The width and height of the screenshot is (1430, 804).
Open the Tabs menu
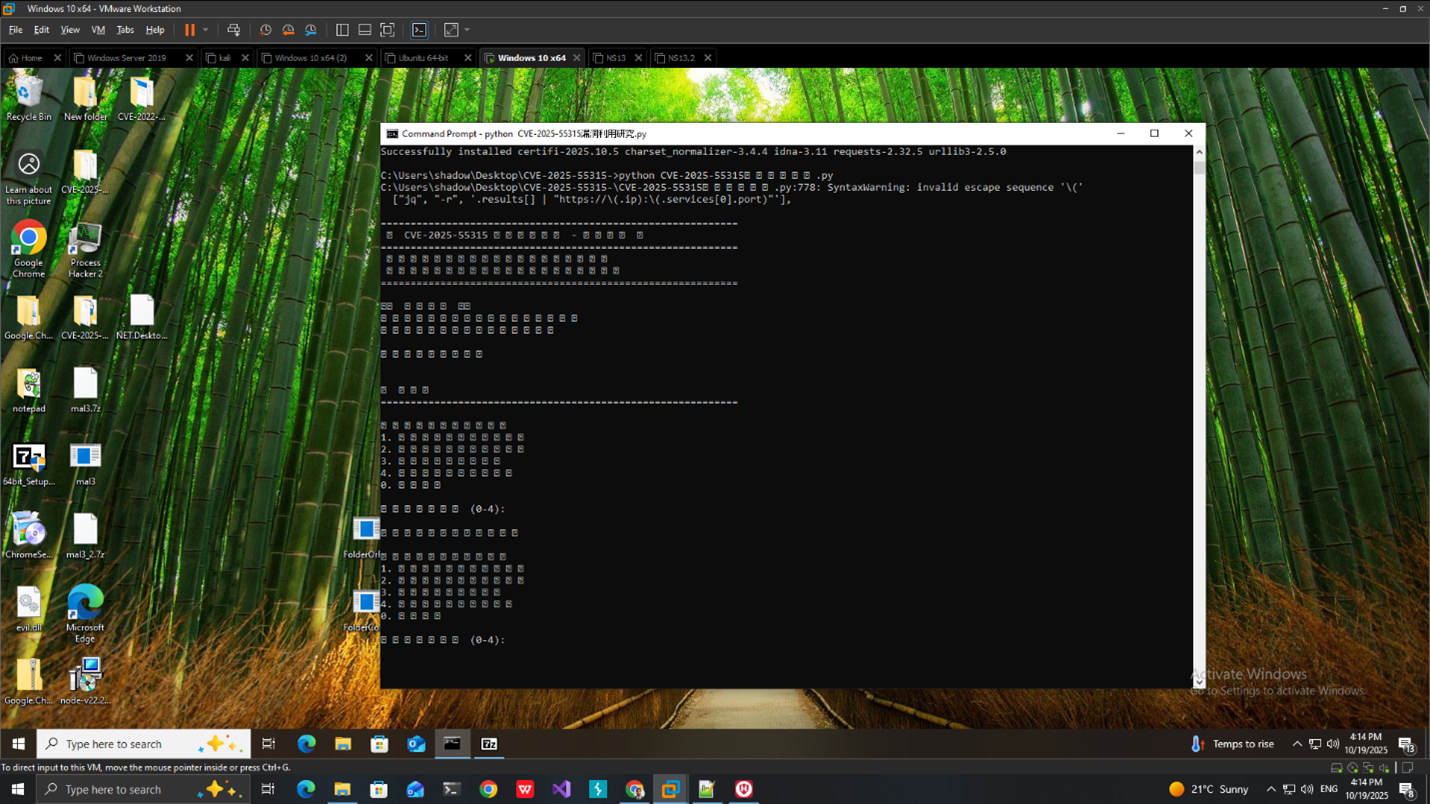click(x=125, y=30)
